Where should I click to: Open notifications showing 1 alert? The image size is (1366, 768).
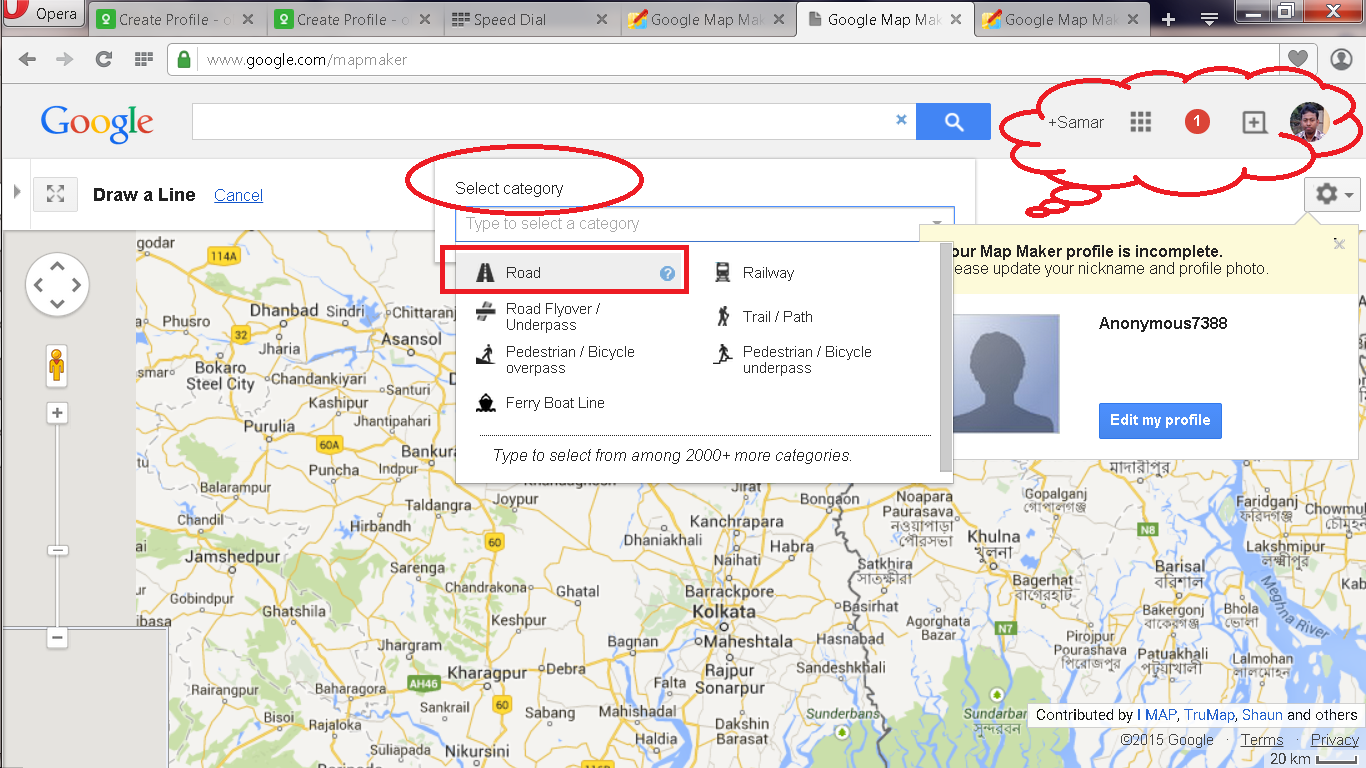[x=1197, y=121]
